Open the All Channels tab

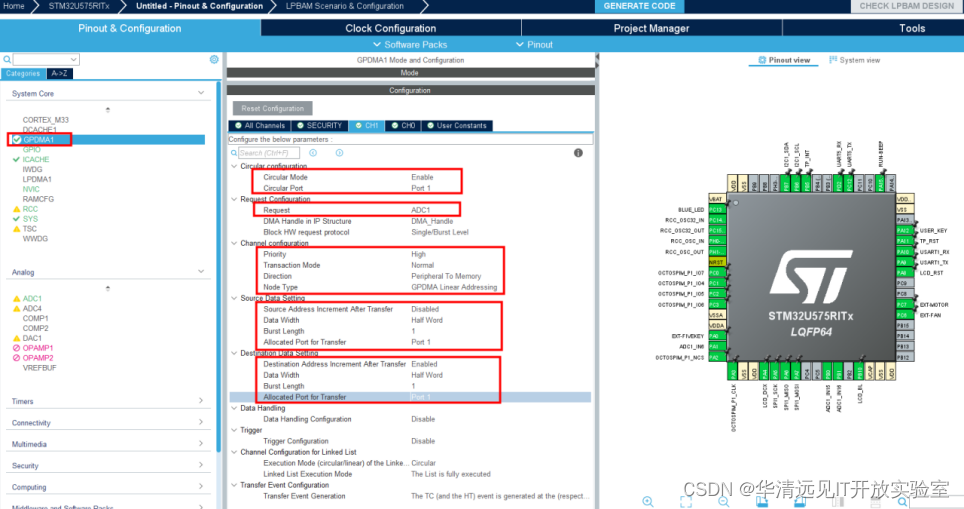point(259,125)
